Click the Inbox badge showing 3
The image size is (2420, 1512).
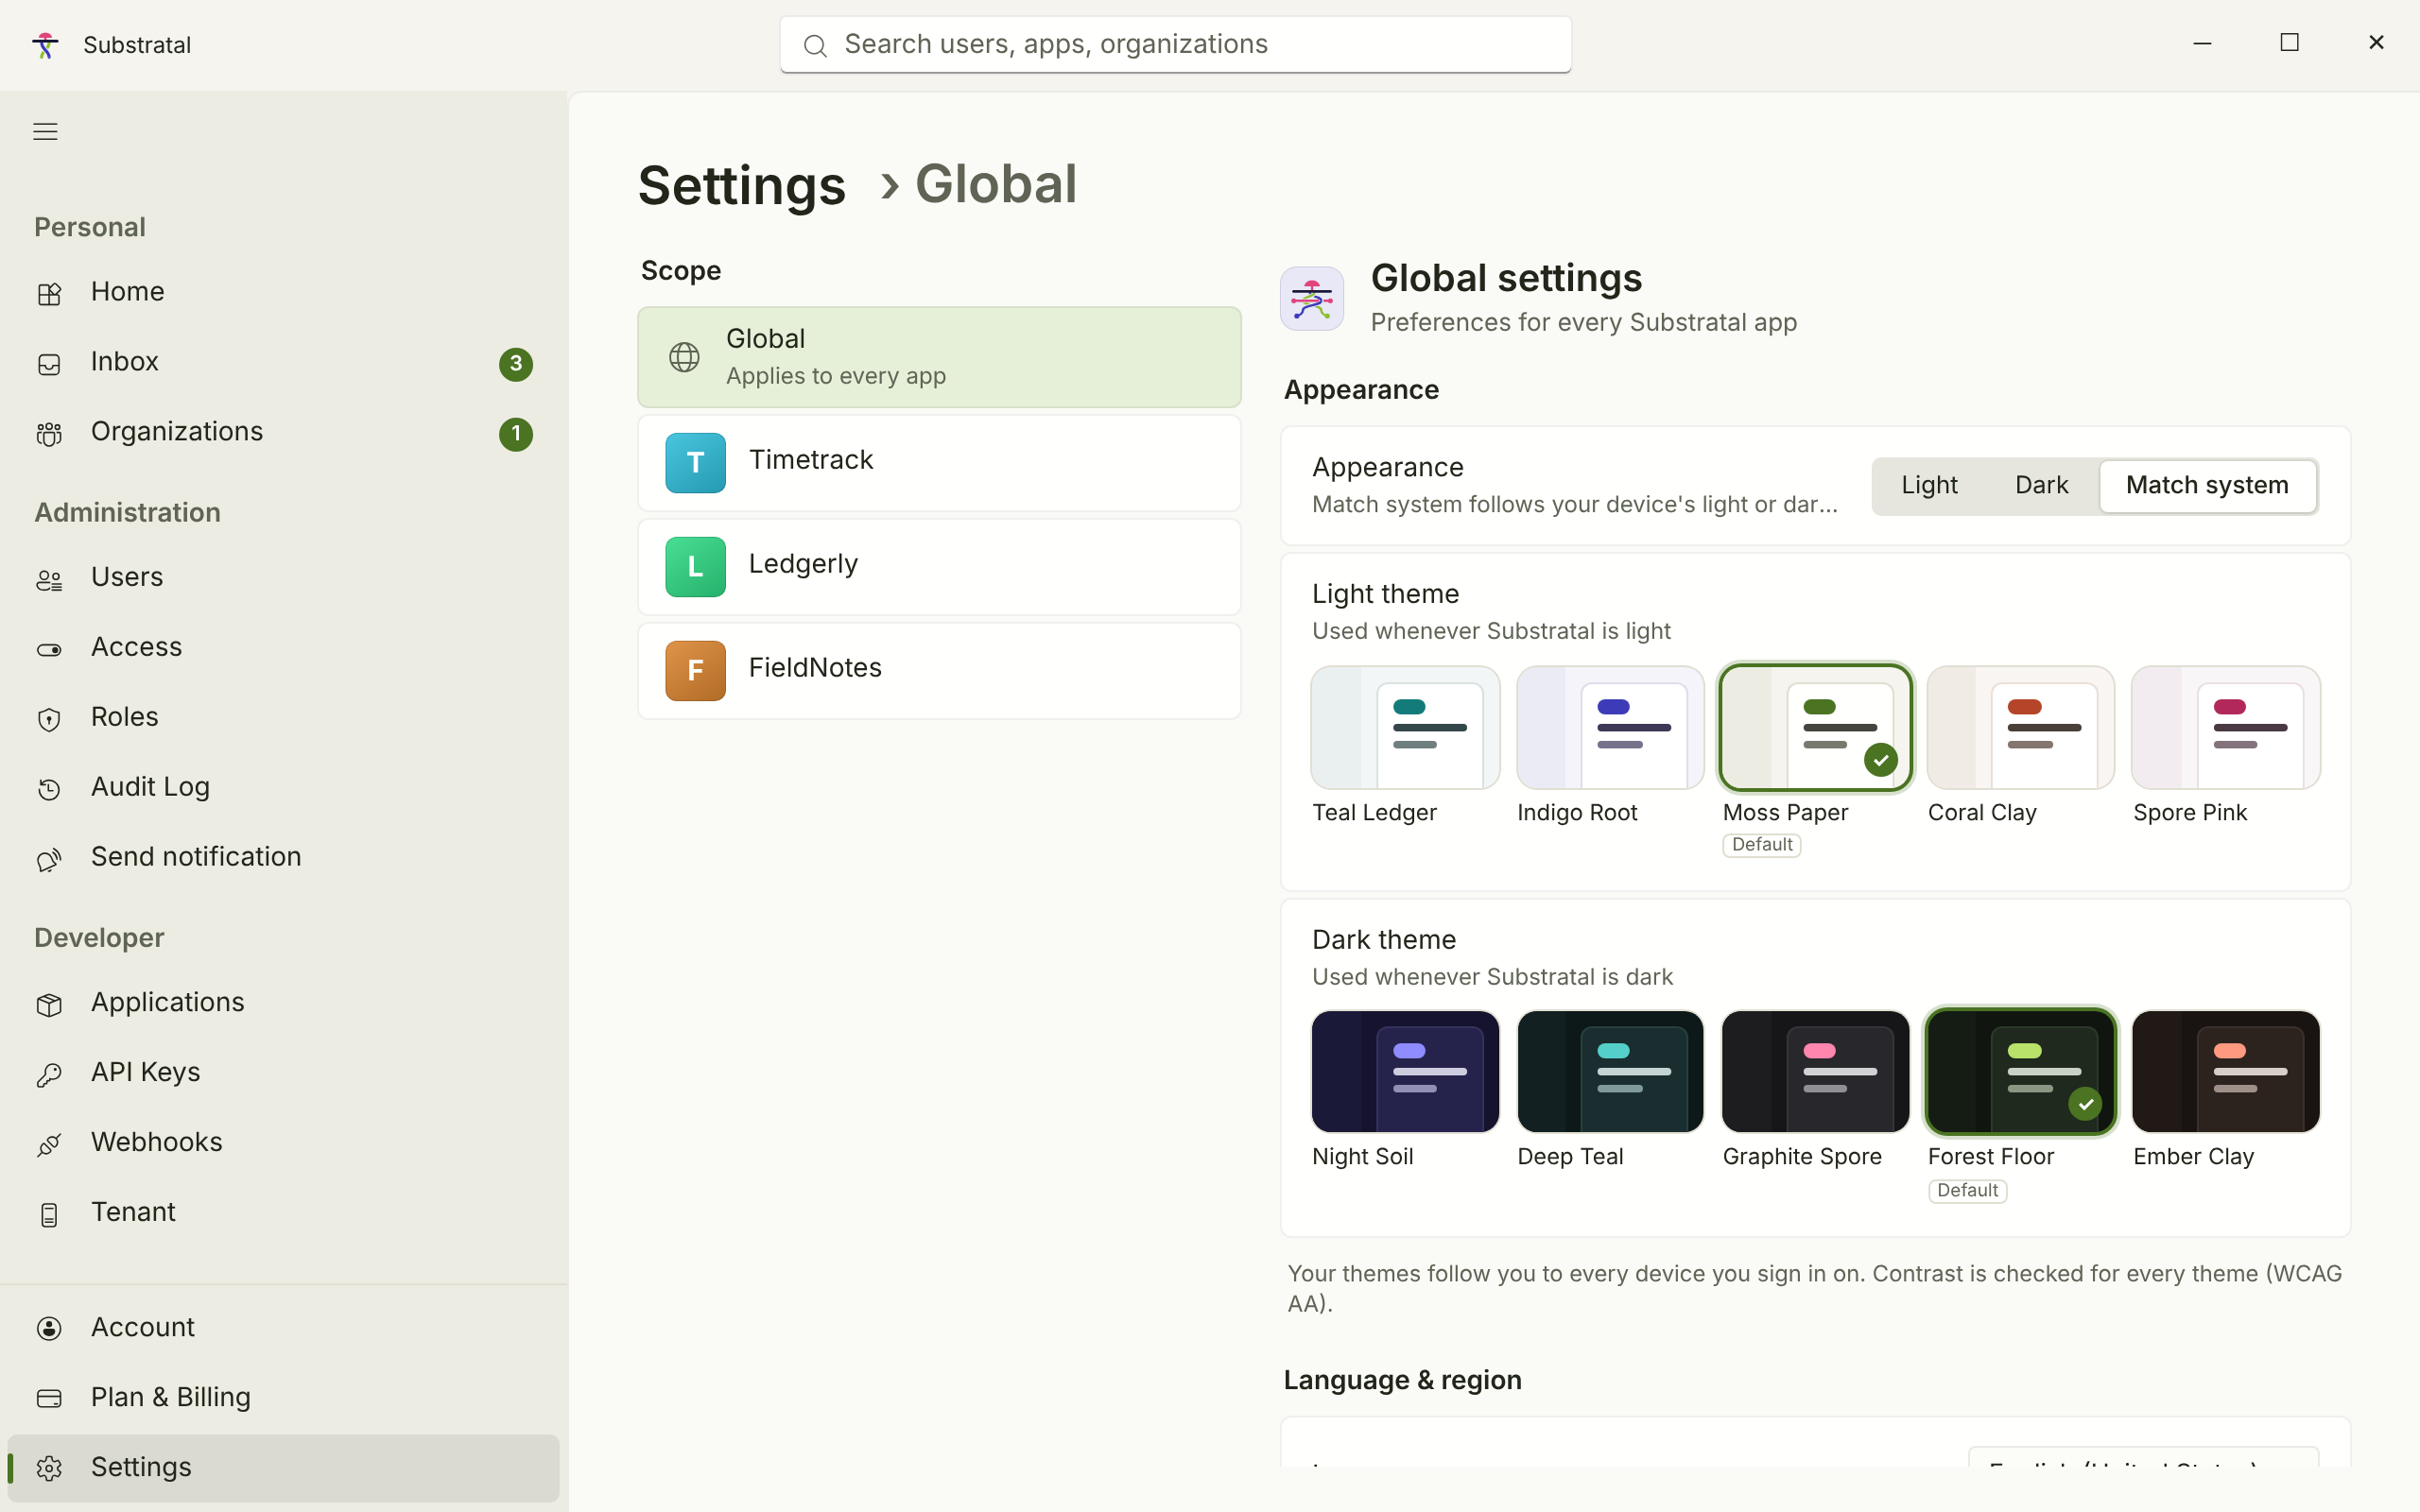pyautogui.click(x=516, y=364)
